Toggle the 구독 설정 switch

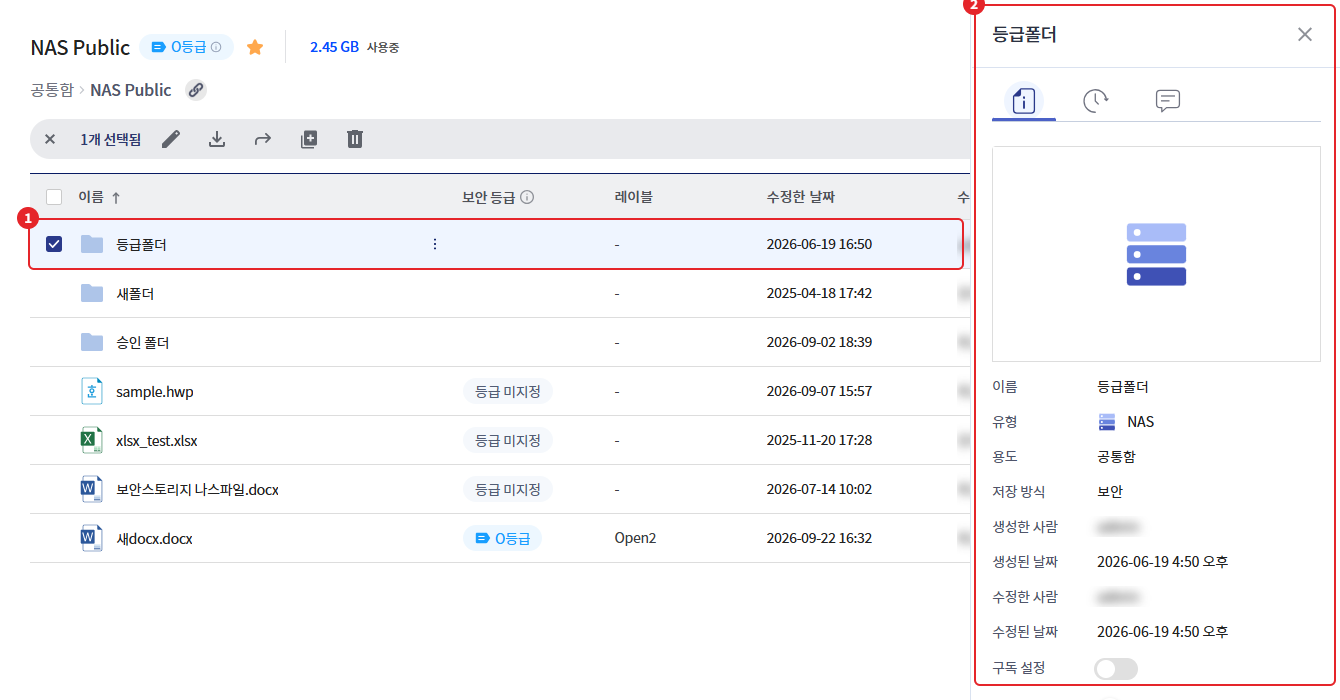pyautogui.click(x=1116, y=669)
